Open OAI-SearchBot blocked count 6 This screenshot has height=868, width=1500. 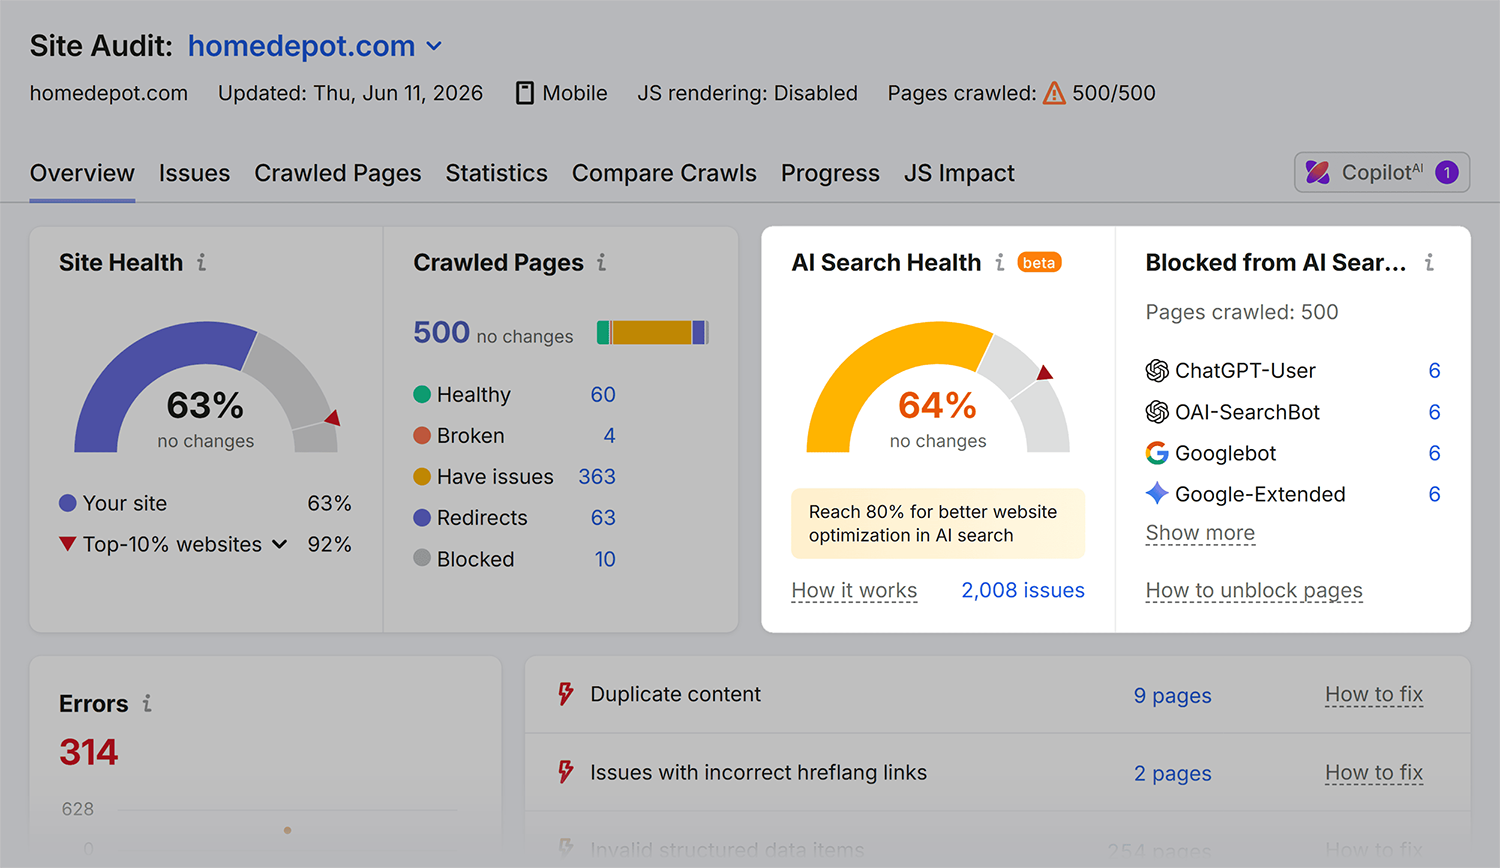pyautogui.click(x=1434, y=412)
